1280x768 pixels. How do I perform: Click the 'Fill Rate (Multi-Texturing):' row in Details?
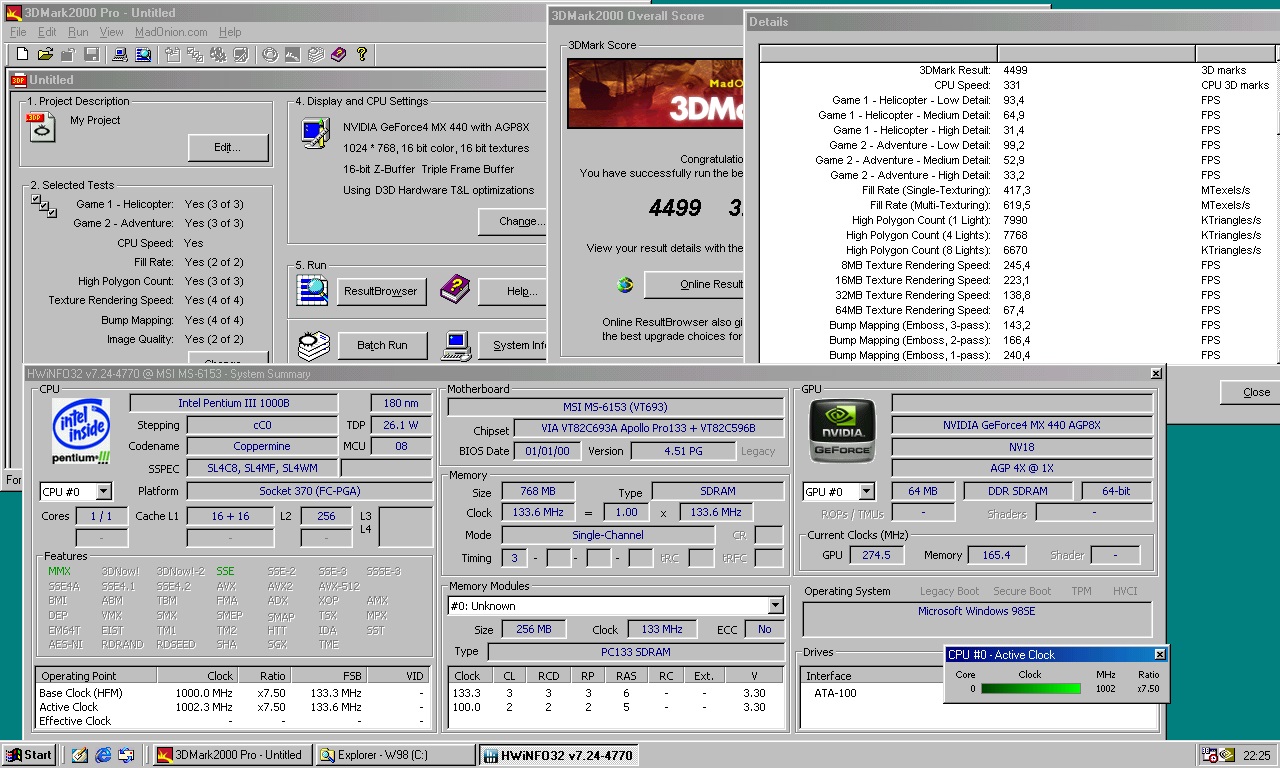(x=1017, y=205)
